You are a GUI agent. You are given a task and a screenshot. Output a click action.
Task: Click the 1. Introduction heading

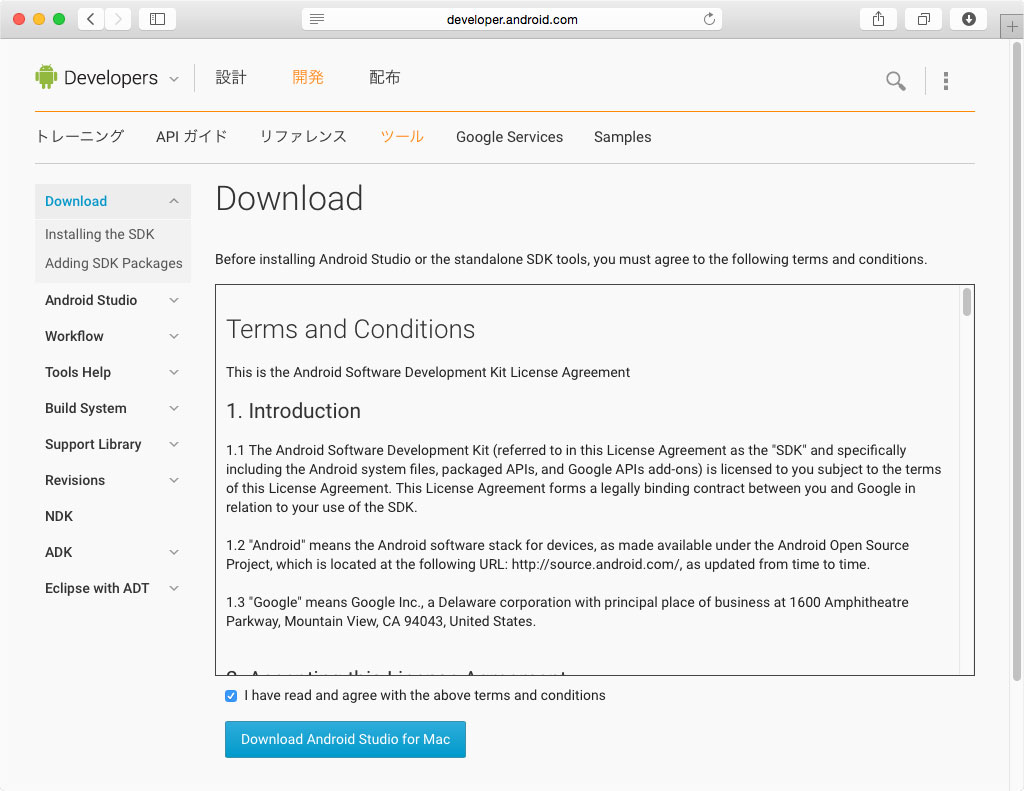(x=293, y=411)
